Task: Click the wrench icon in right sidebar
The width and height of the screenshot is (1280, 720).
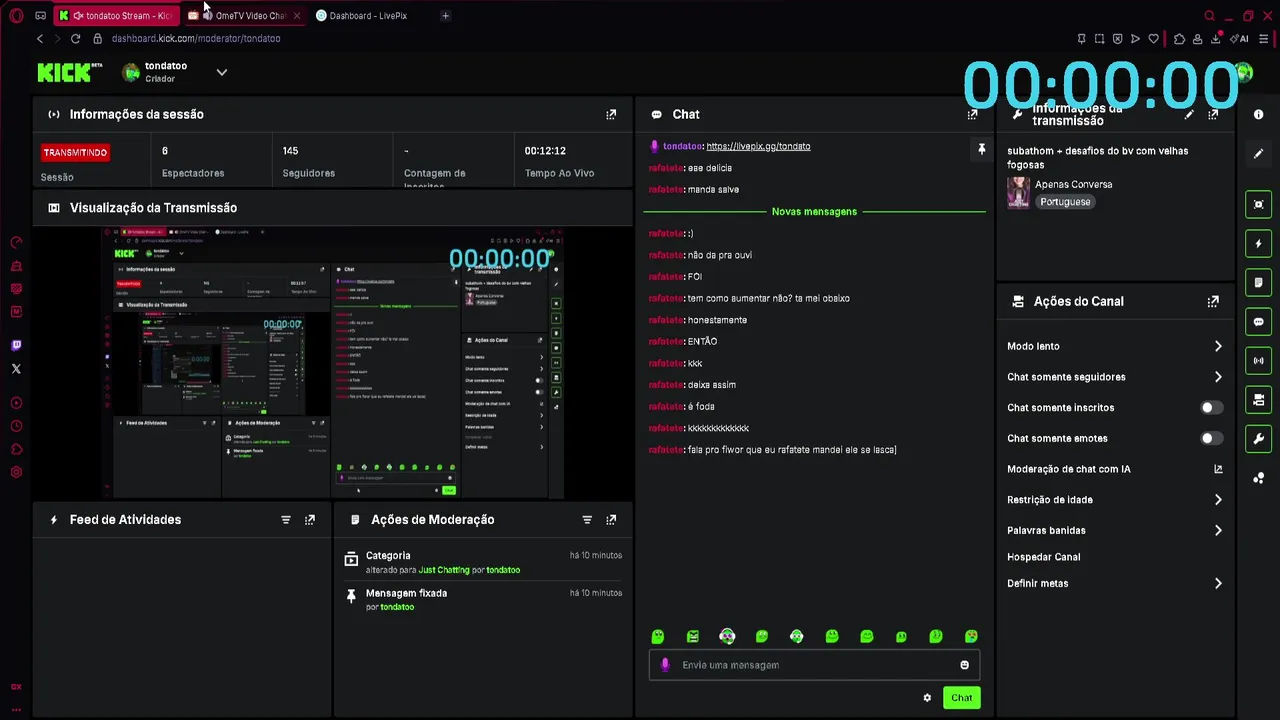Action: [1258, 439]
